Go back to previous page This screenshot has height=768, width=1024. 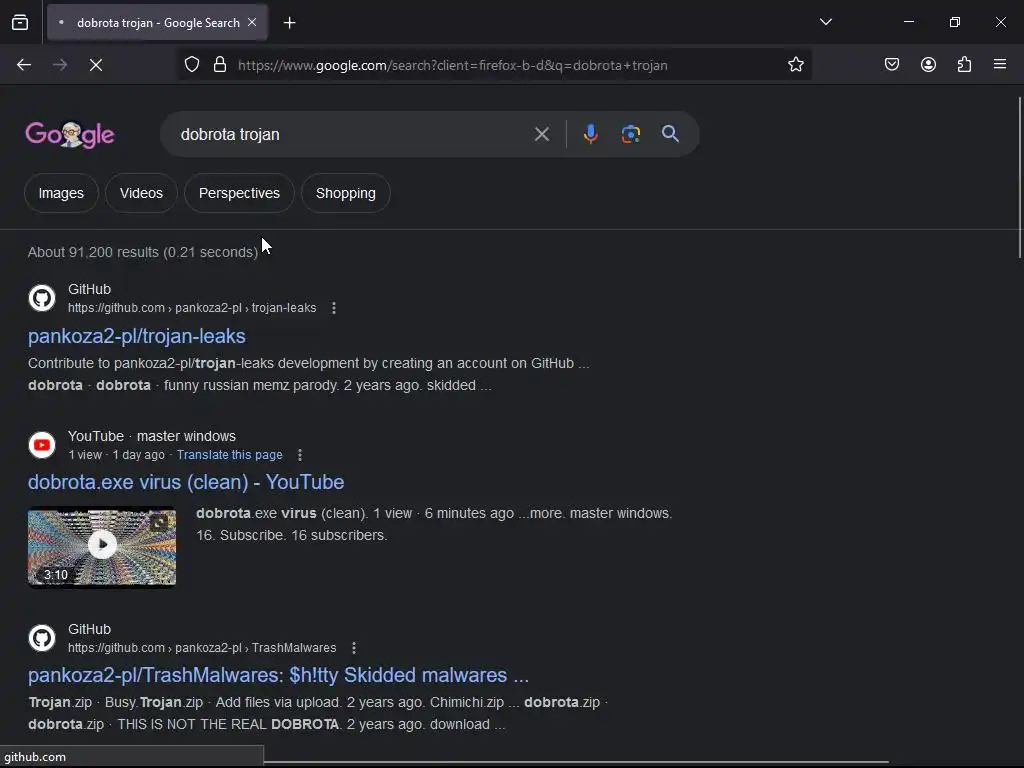(x=24, y=65)
